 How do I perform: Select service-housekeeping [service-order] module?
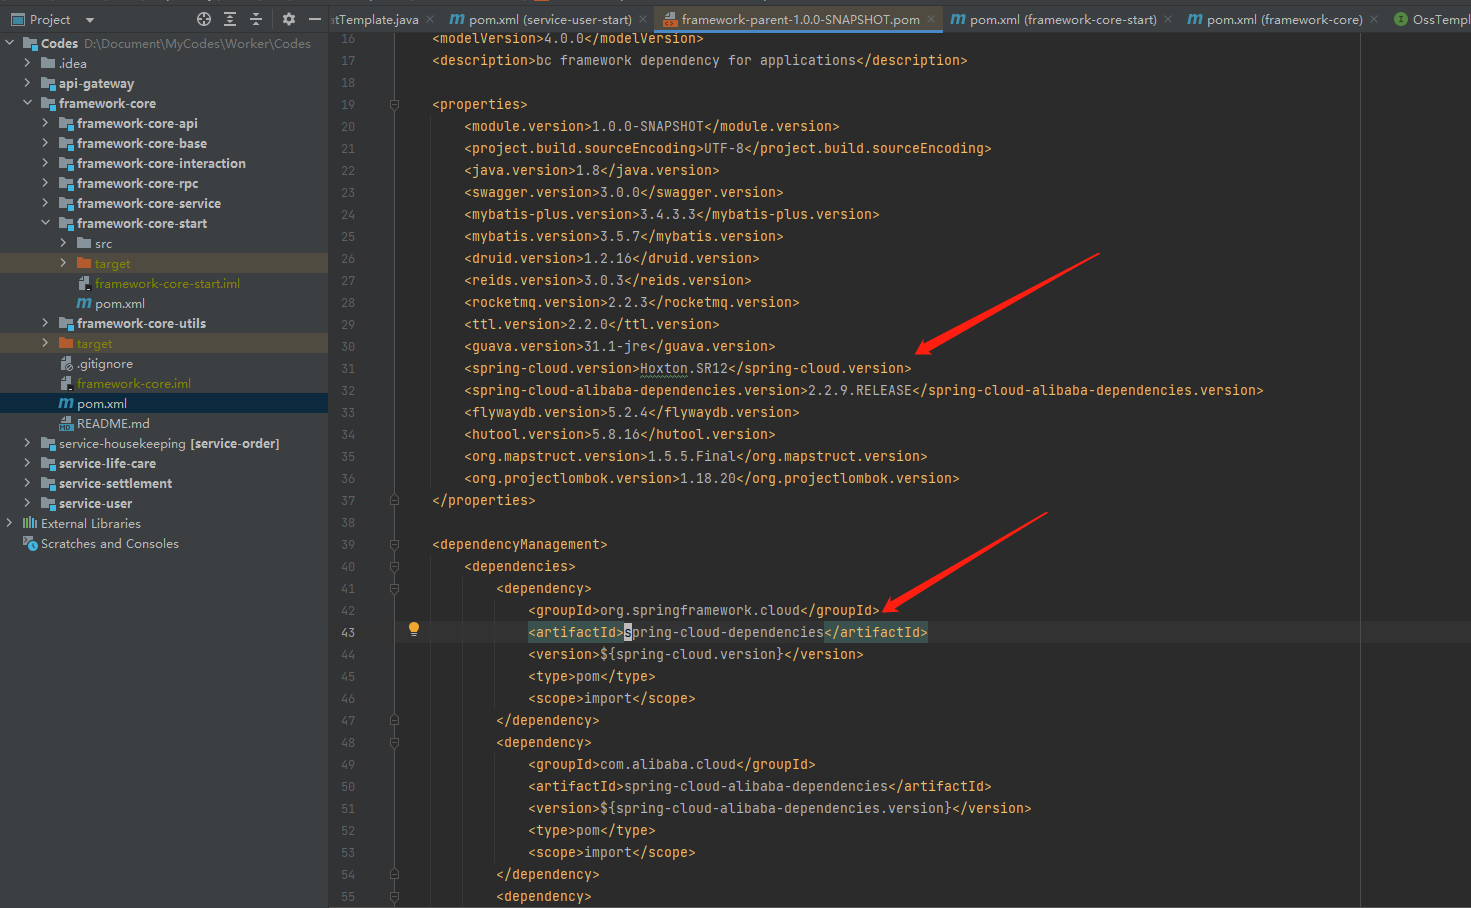coord(169,443)
